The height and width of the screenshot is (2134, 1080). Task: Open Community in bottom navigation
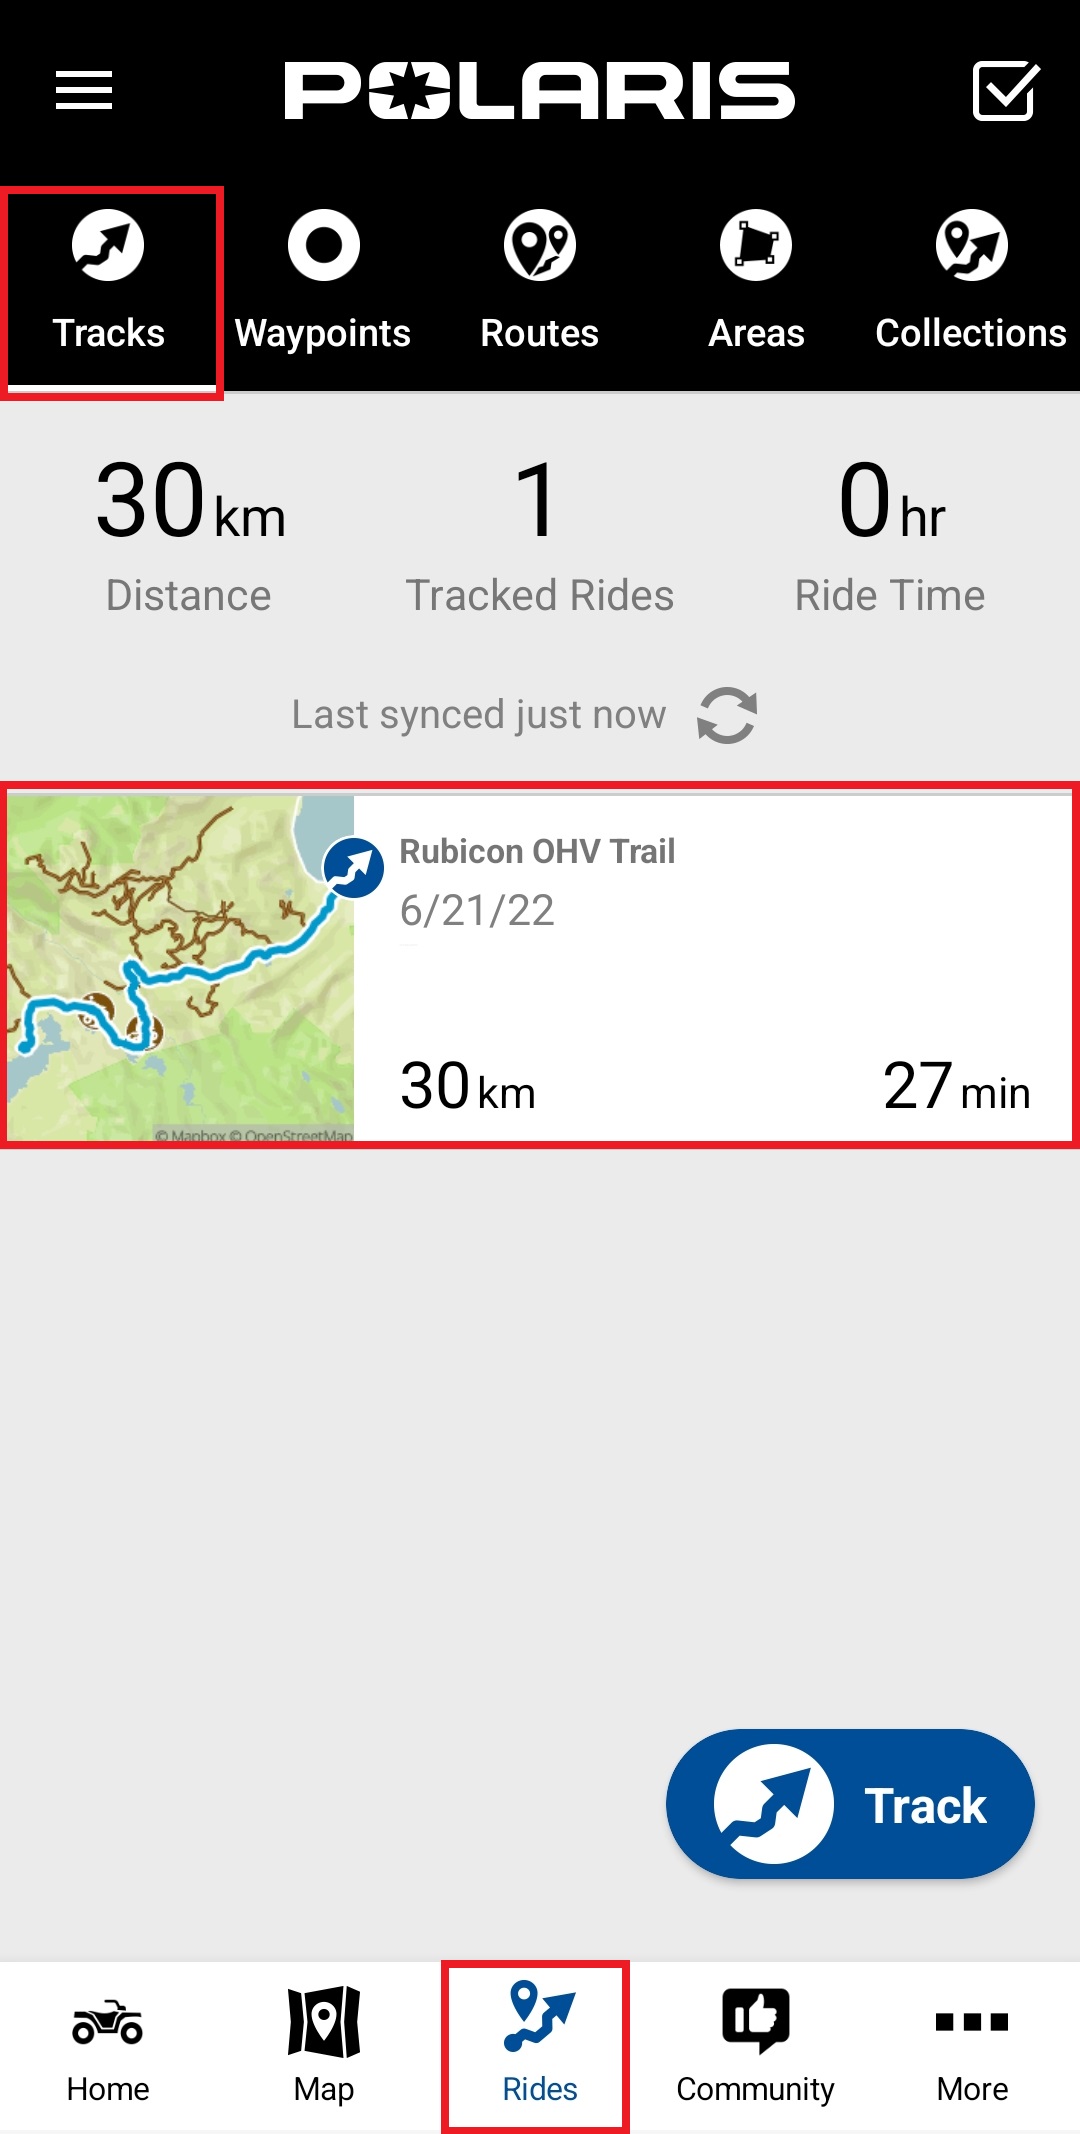click(755, 2046)
